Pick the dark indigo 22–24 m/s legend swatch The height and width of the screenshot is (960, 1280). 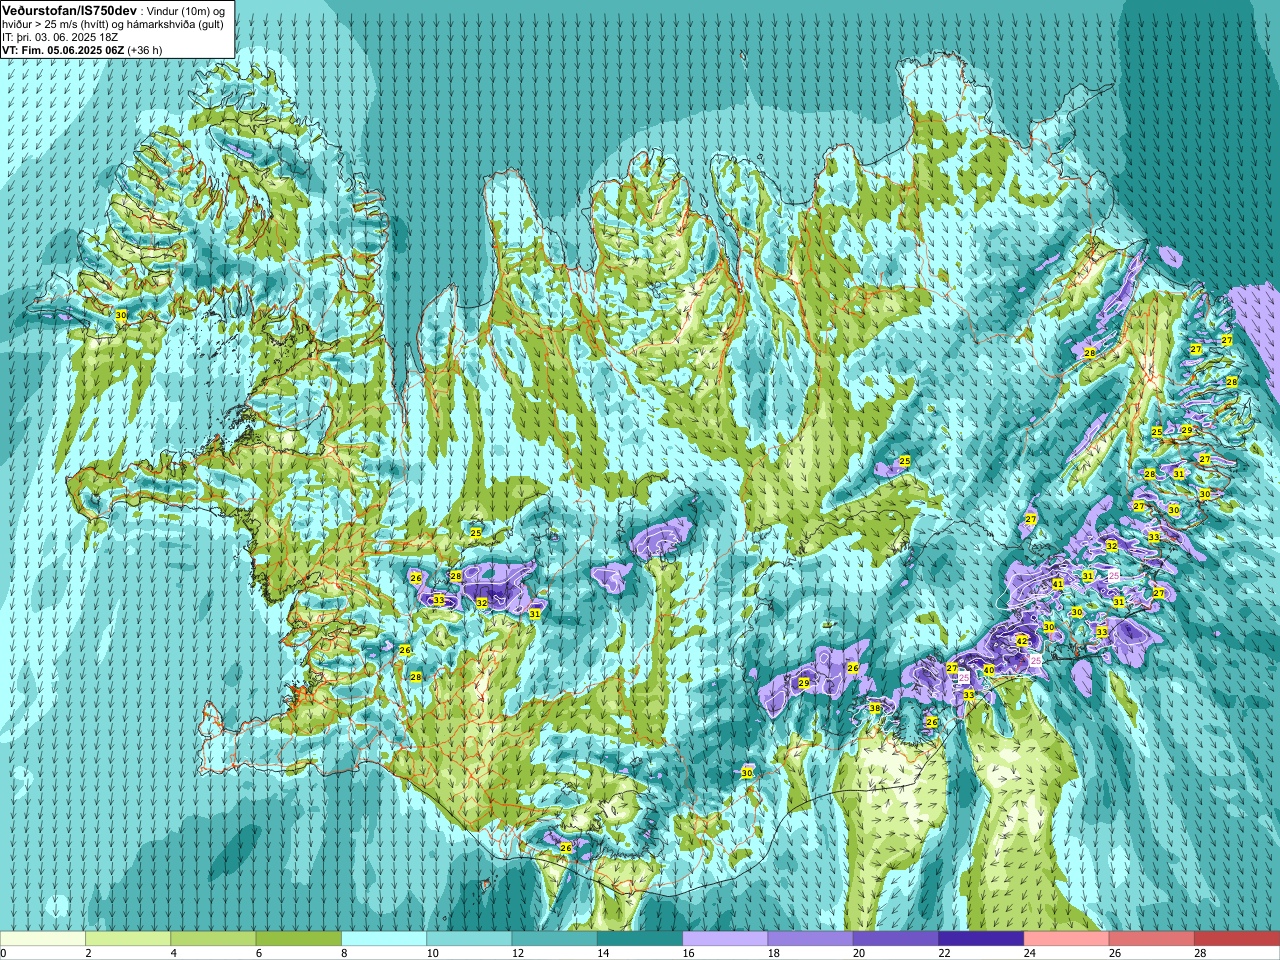pos(981,939)
